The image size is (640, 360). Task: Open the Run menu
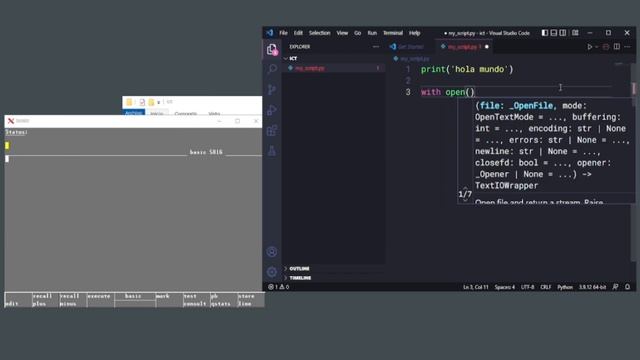pyautogui.click(x=372, y=33)
